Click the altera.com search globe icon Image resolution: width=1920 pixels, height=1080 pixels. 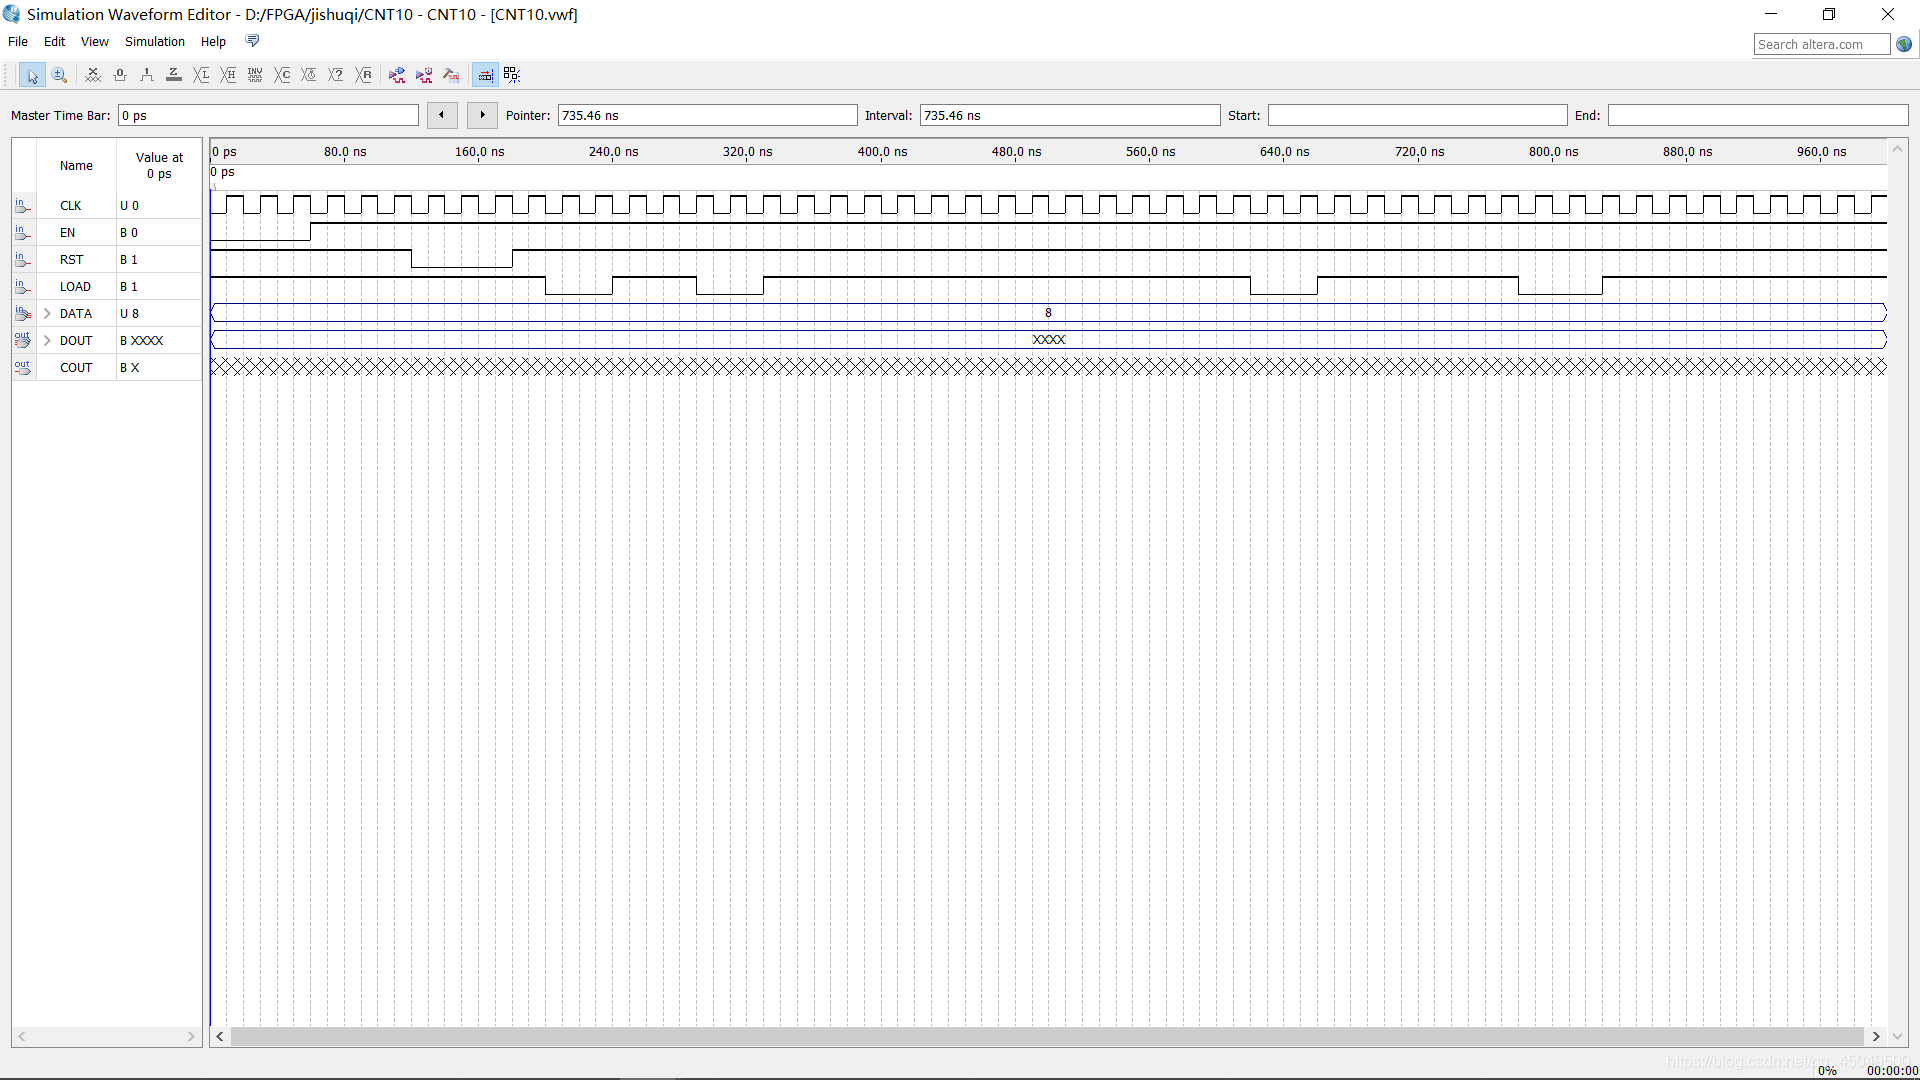click(x=1904, y=44)
